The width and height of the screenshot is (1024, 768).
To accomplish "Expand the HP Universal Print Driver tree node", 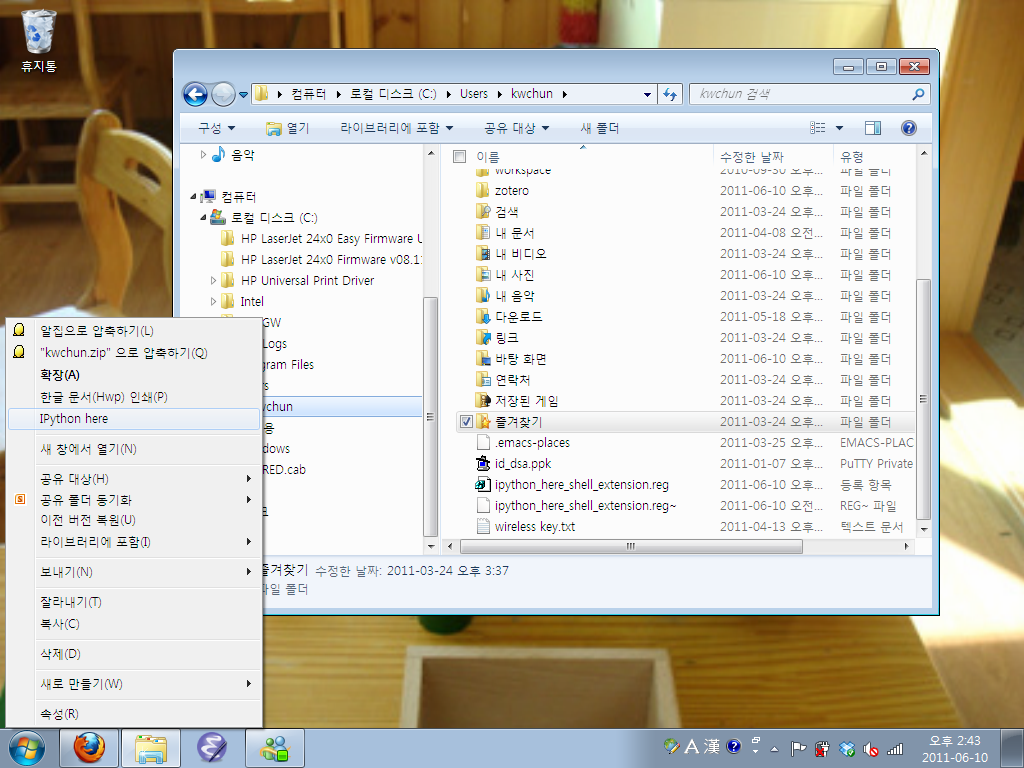I will [211, 280].
